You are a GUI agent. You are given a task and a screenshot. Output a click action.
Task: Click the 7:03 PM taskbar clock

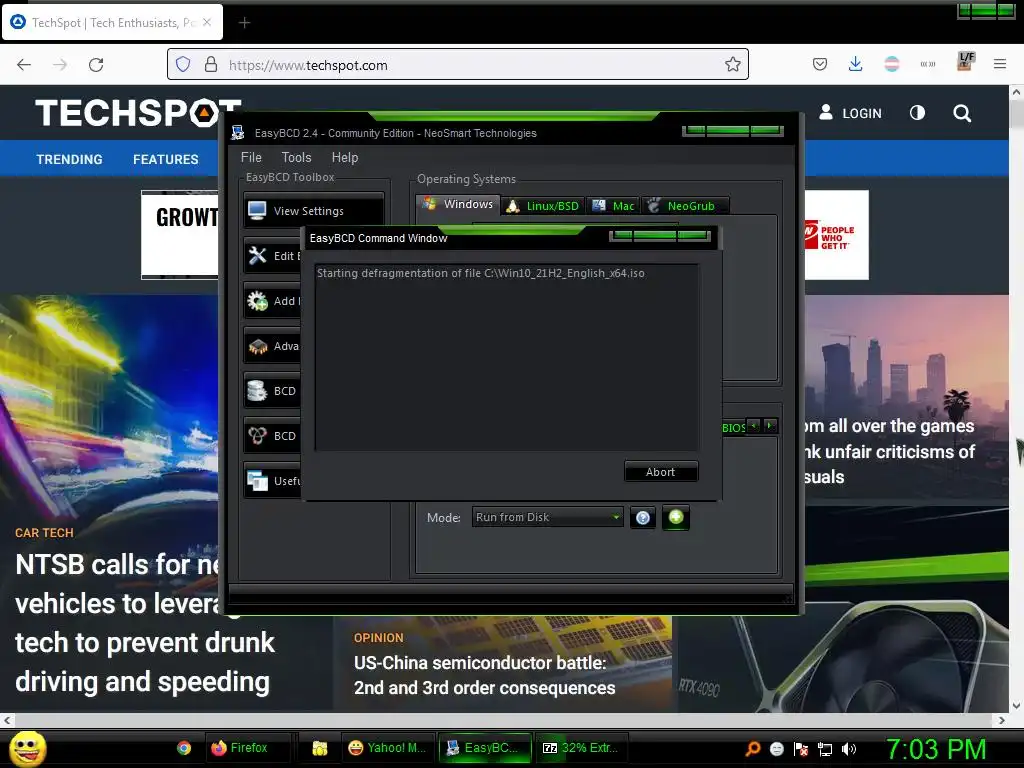pyautogui.click(x=936, y=749)
